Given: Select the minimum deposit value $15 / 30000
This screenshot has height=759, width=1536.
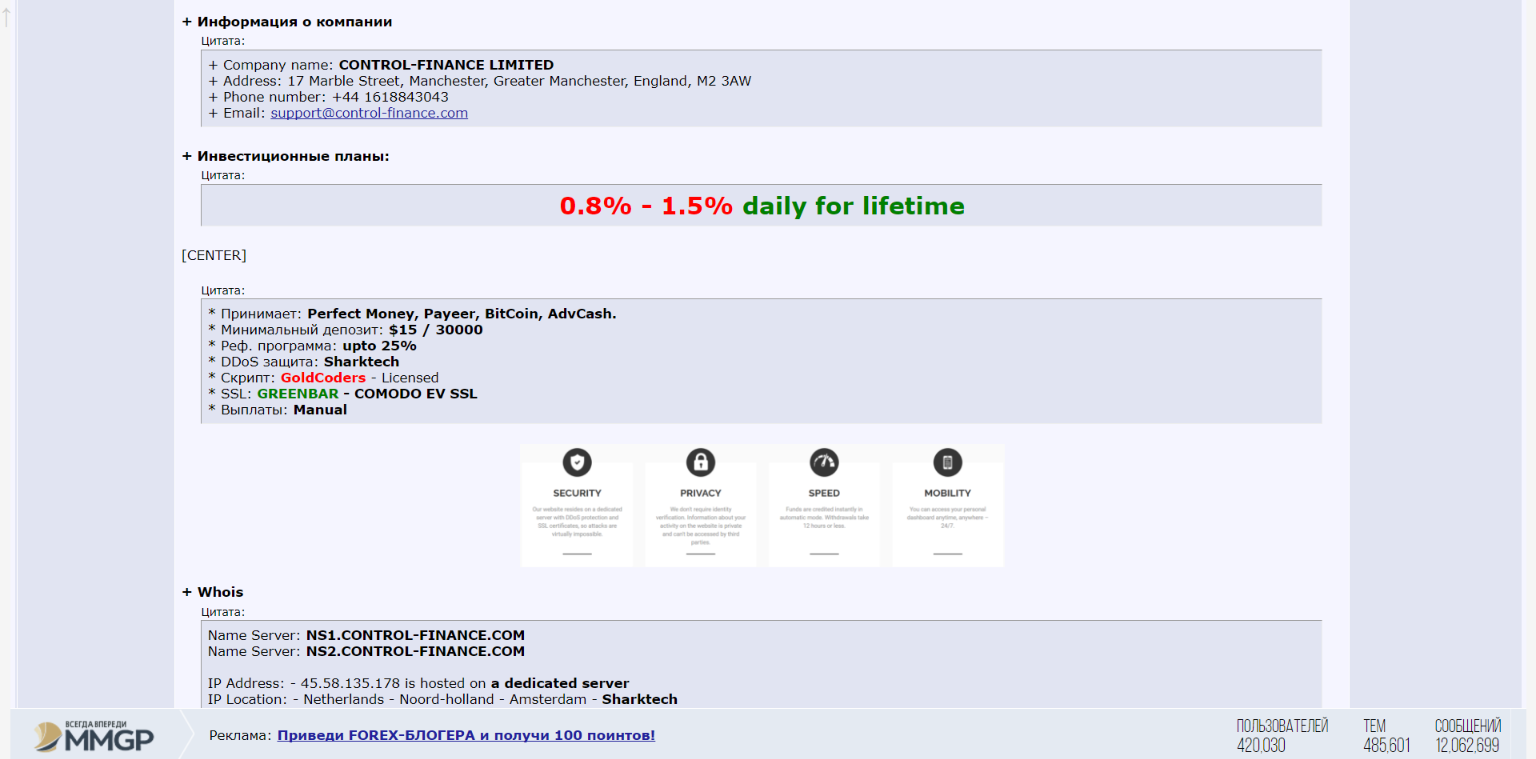Looking at the screenshot, I should click(x=436, y=329).
